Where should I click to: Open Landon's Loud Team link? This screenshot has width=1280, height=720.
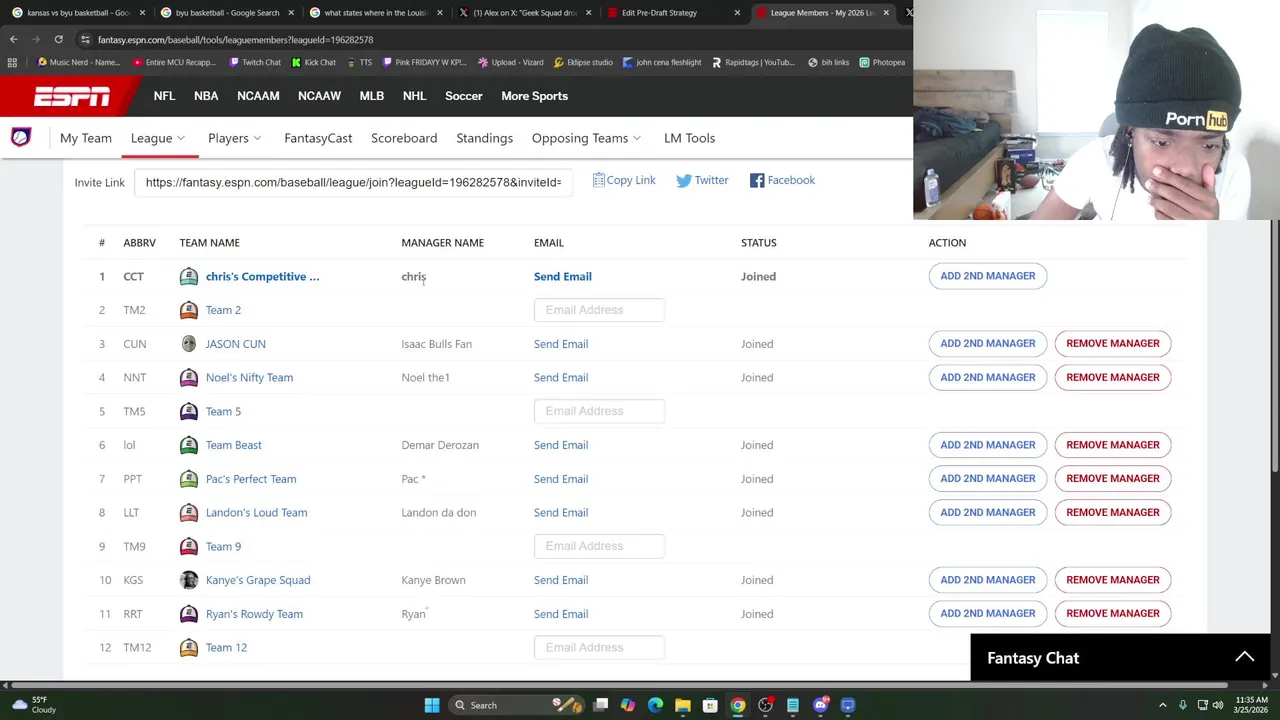pos(256,513)
